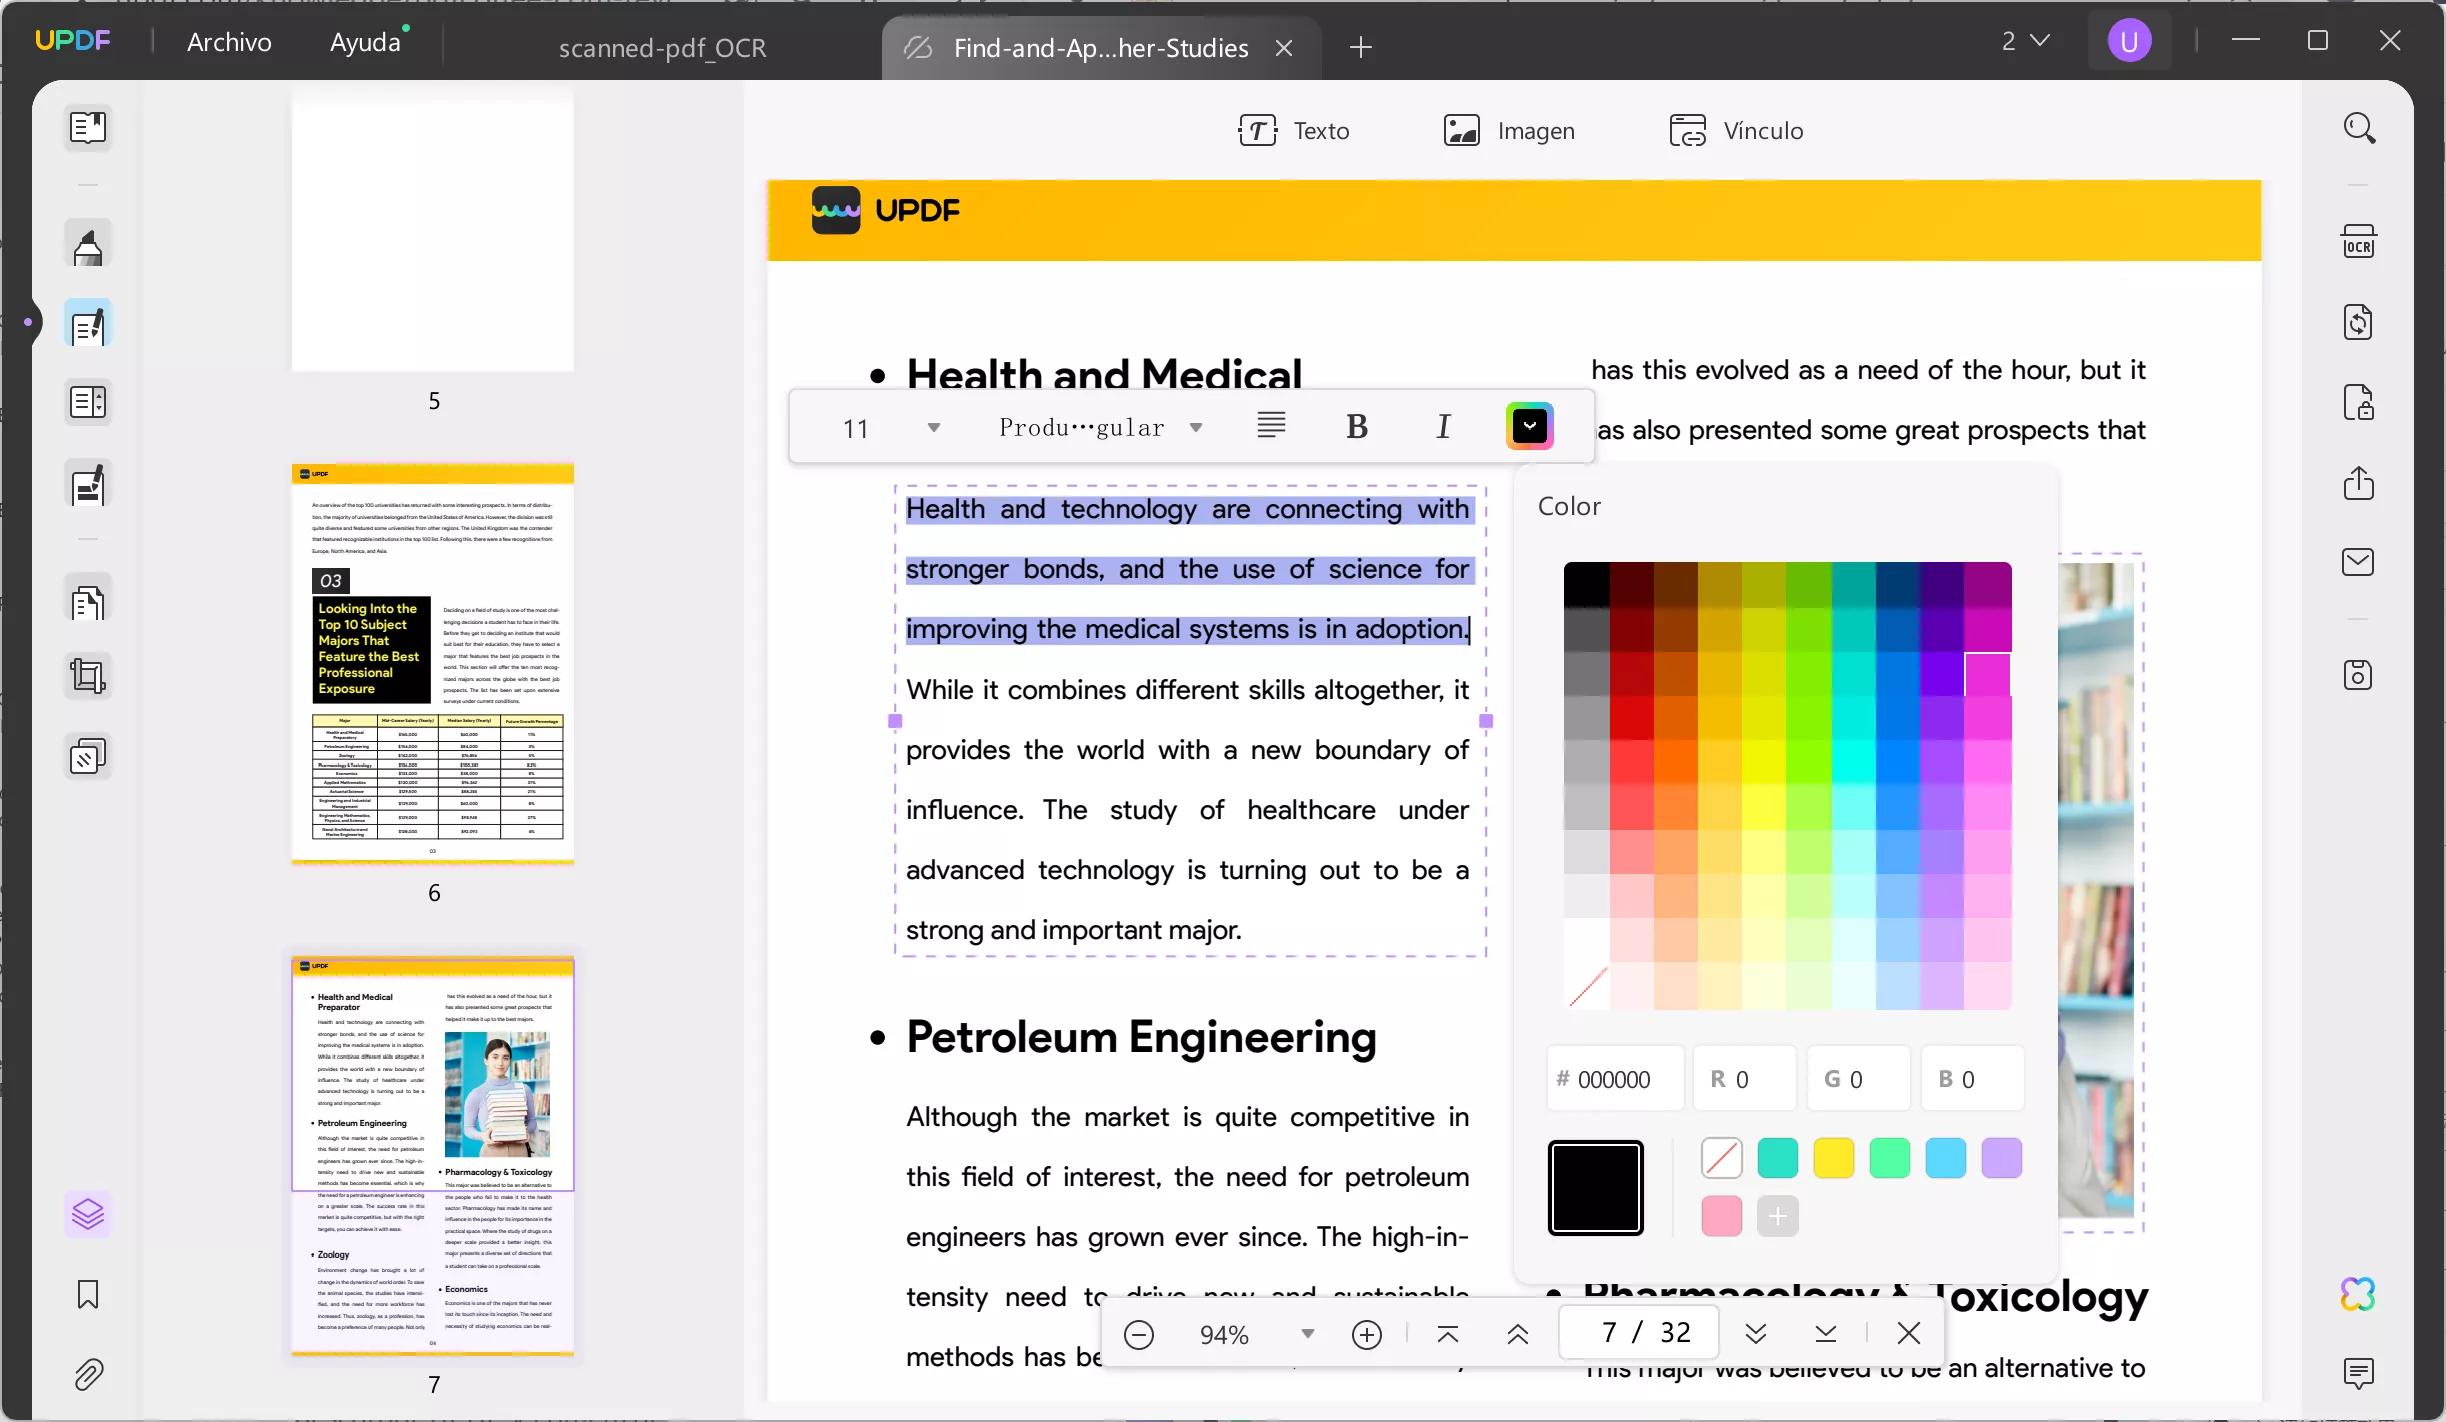This screenshot has width=2446, height=1422.
Task: Open the Comments panel icon
Action: click(2359, 1373)
